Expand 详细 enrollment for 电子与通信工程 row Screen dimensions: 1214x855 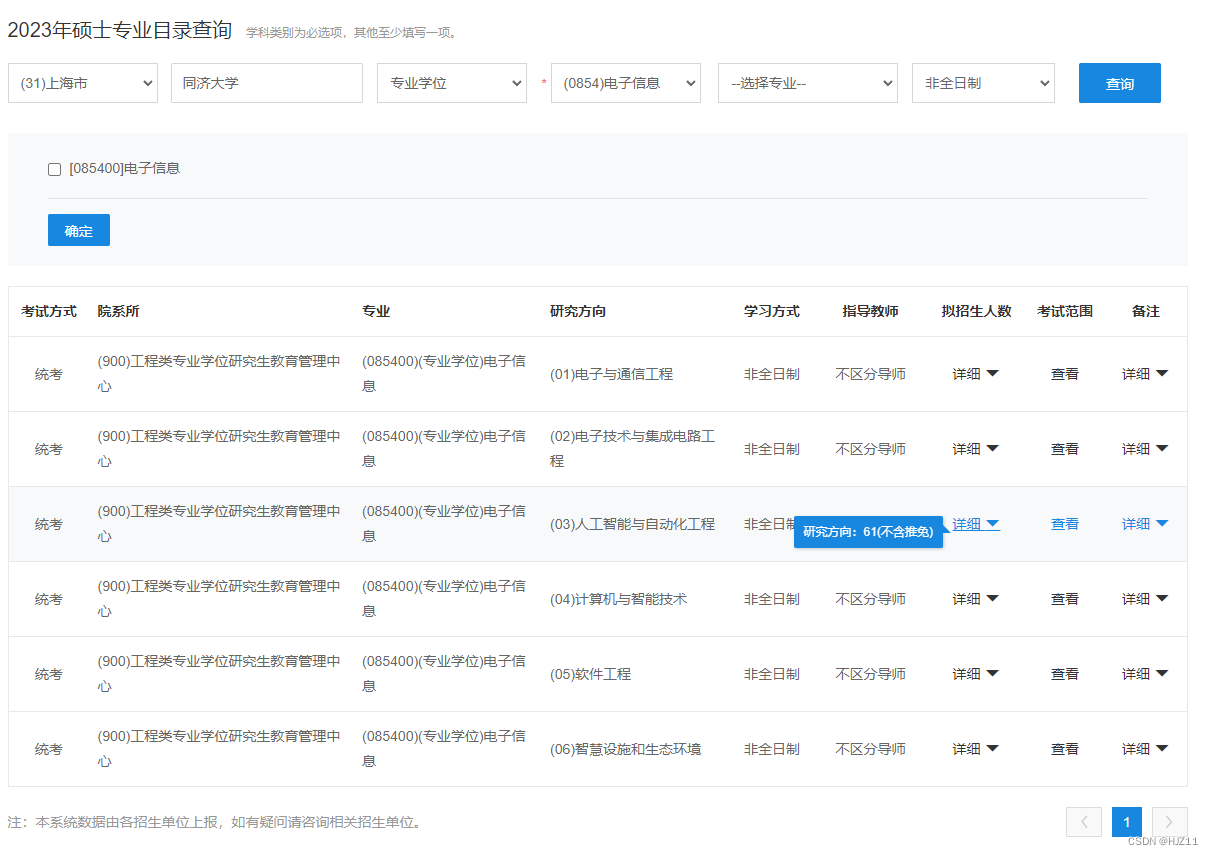pyautogui.click(x=975, y=373)
